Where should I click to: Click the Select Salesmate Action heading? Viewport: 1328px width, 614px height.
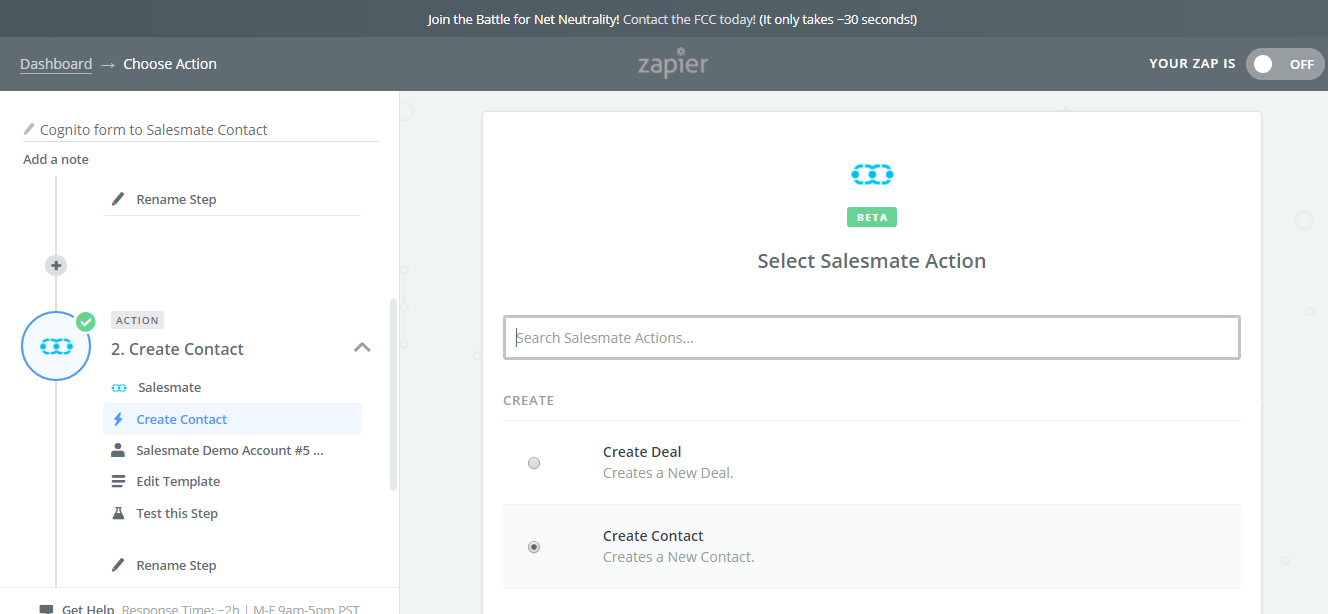[872, 261]
